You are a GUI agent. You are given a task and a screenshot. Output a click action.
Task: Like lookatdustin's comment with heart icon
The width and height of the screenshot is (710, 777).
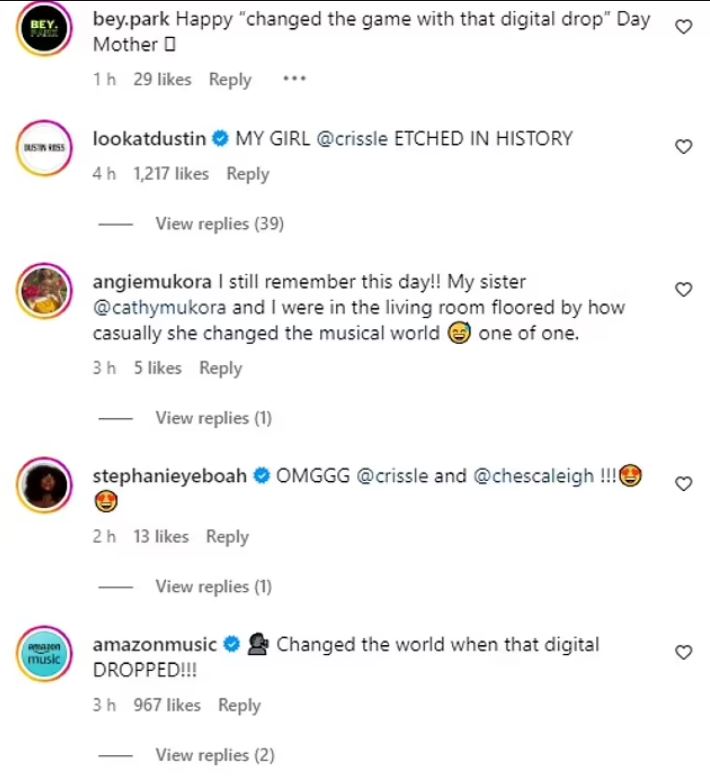click(684, 147)
